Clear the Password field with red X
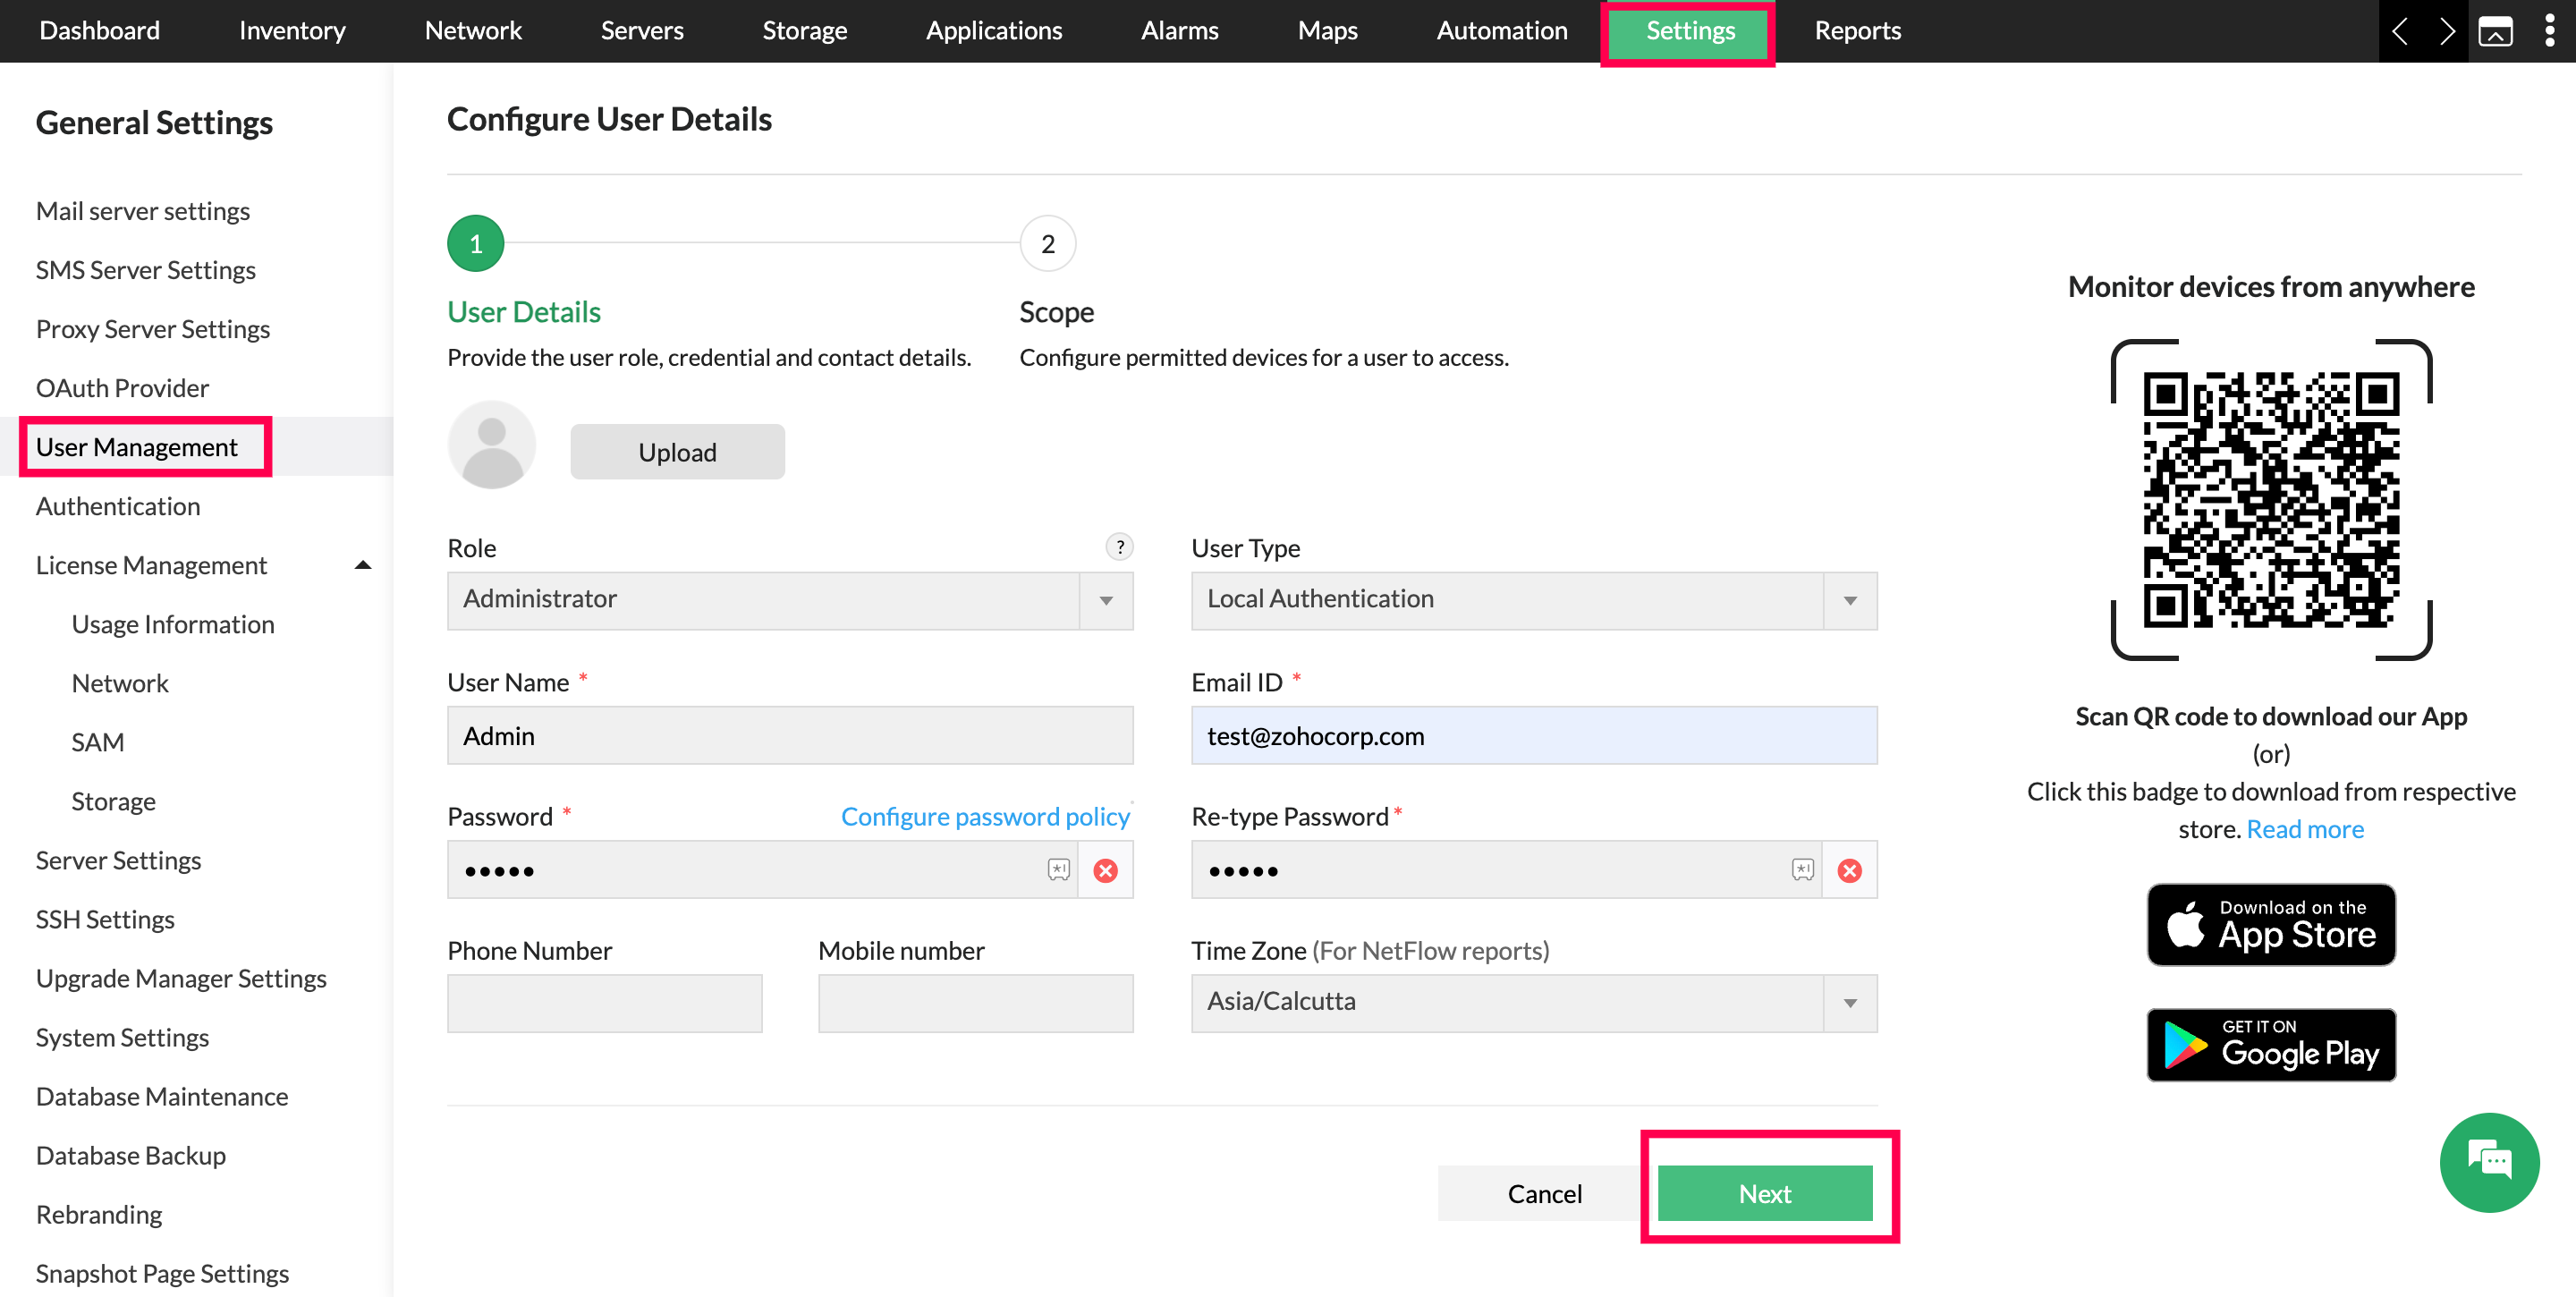The image size is (2576, 1297). pos(1105,870)
